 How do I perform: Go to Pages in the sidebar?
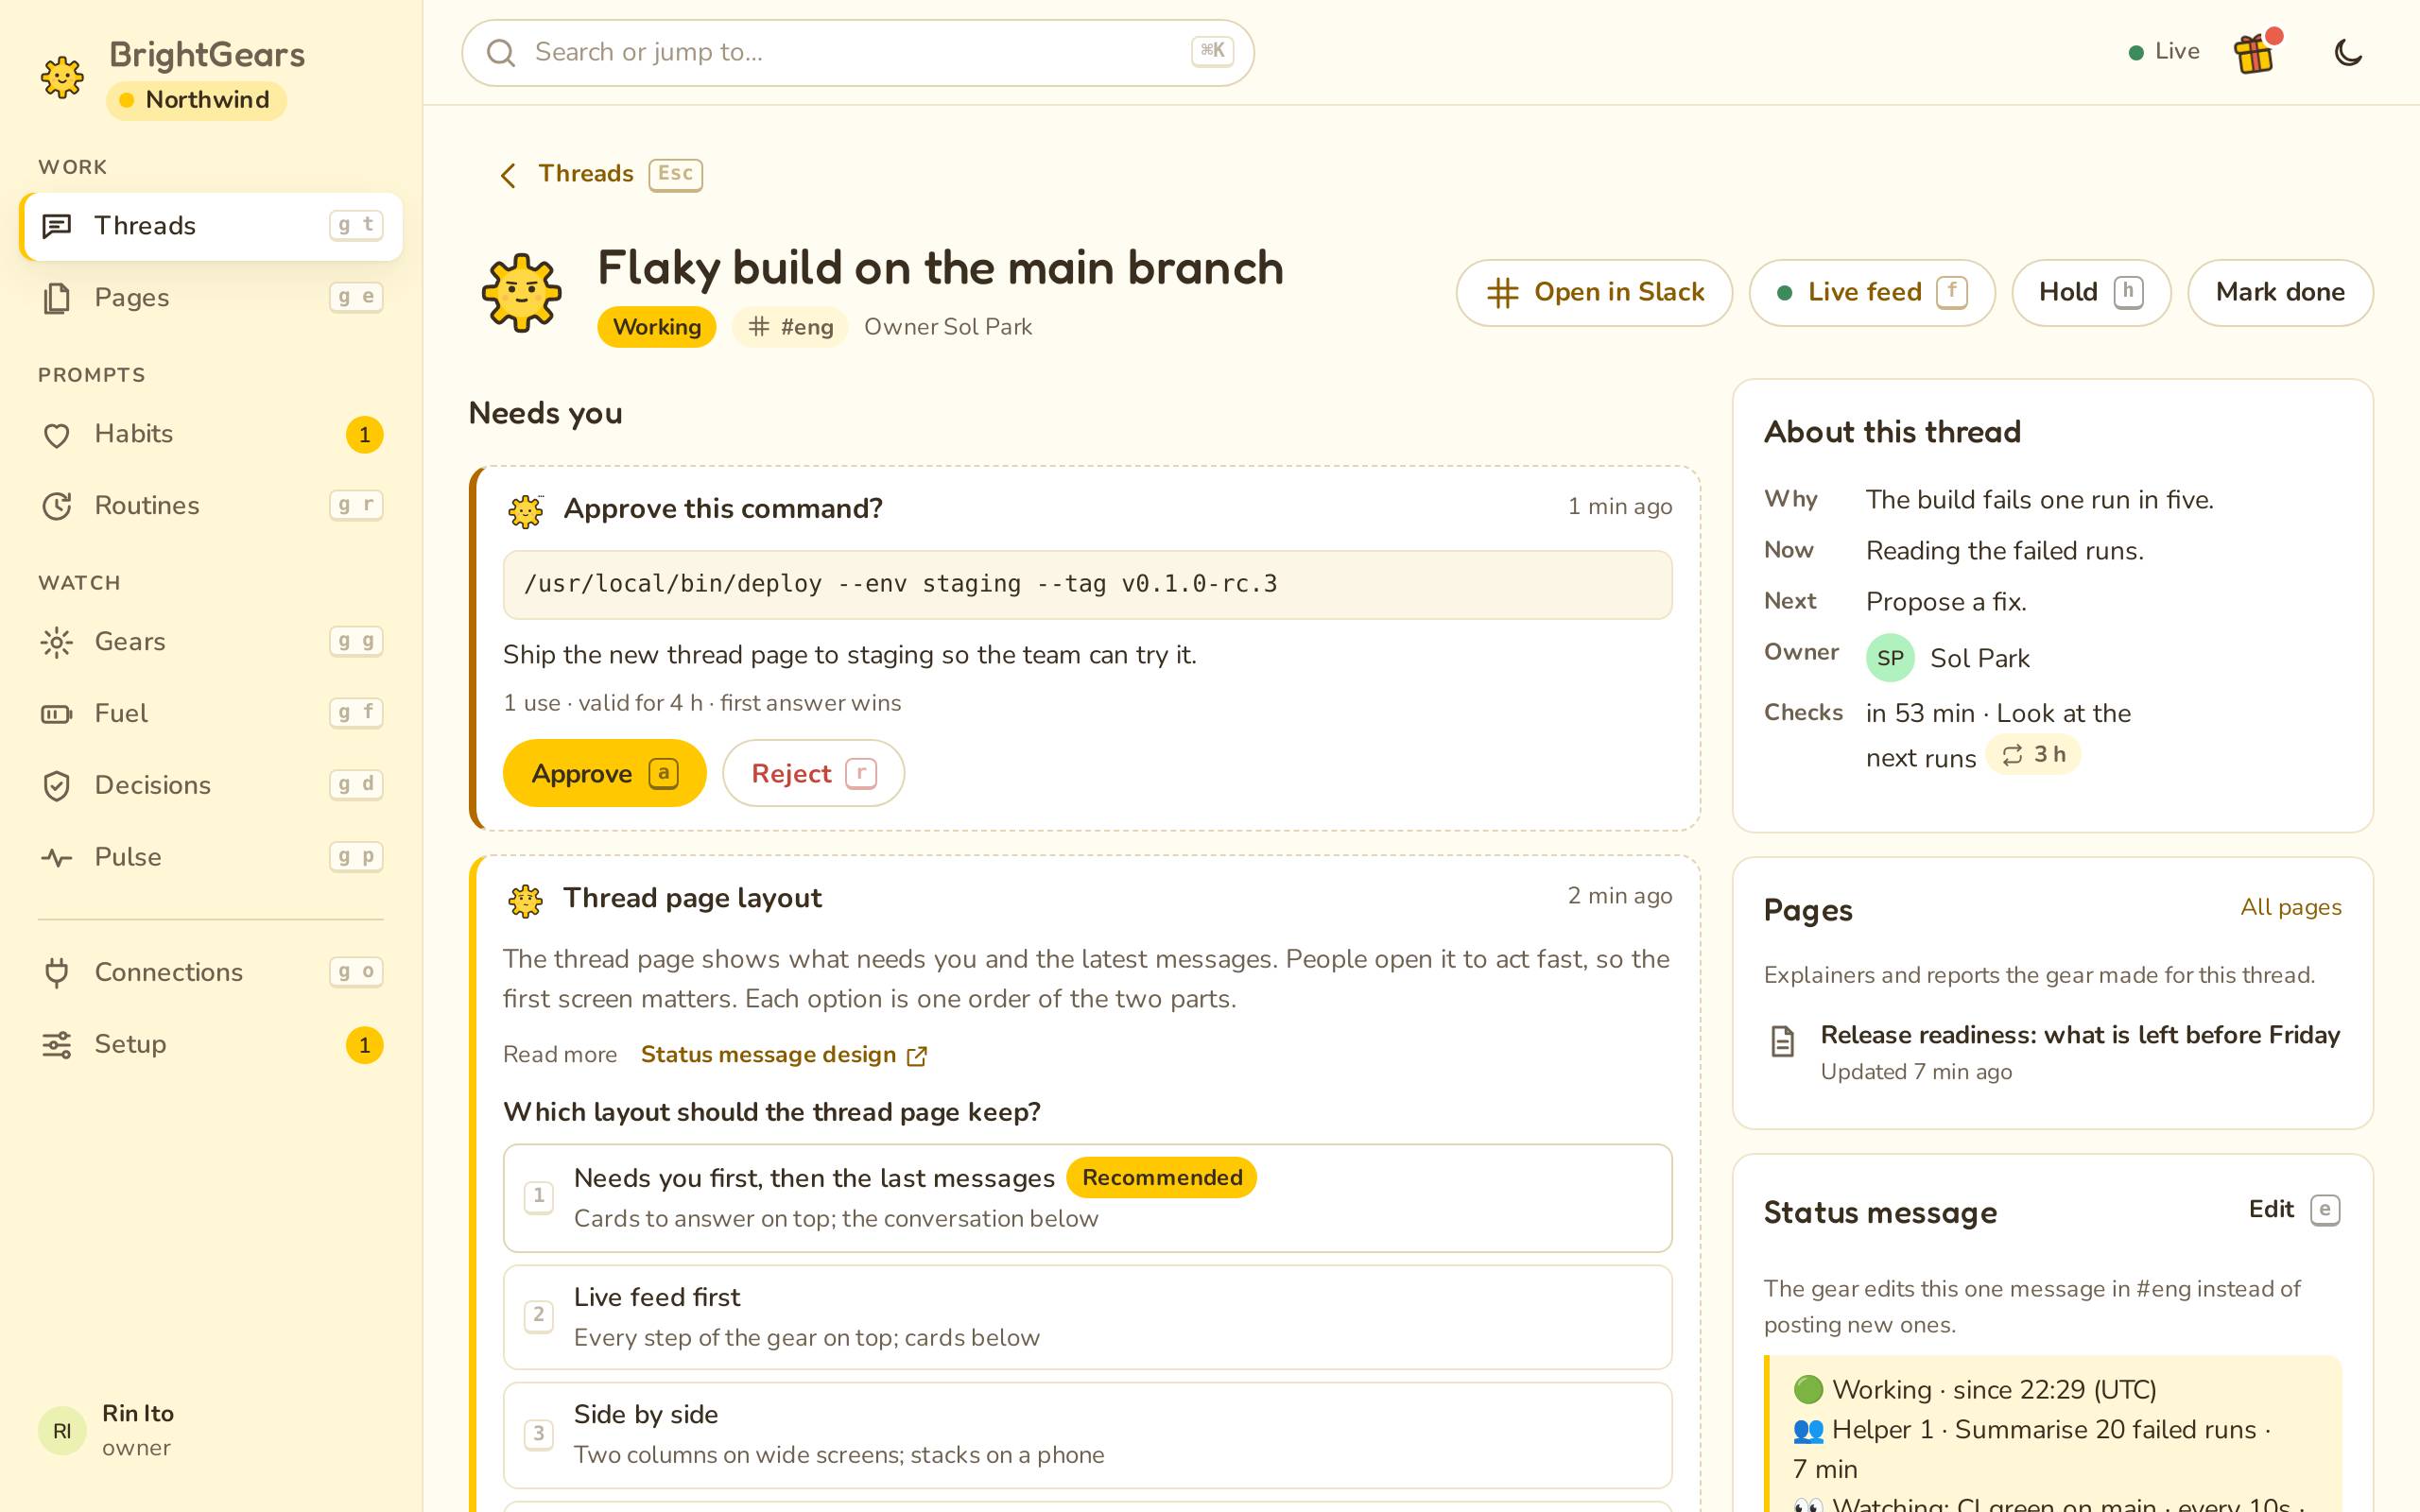(211, 298)
